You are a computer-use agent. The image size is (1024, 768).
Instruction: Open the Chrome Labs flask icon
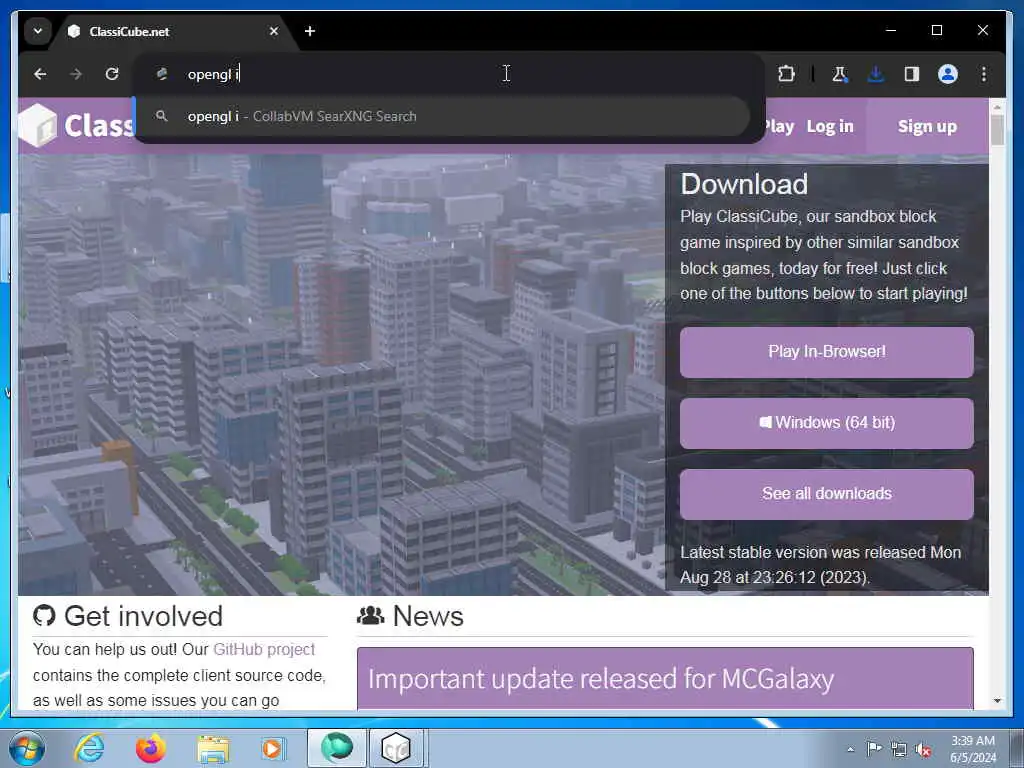click(839, 74)
